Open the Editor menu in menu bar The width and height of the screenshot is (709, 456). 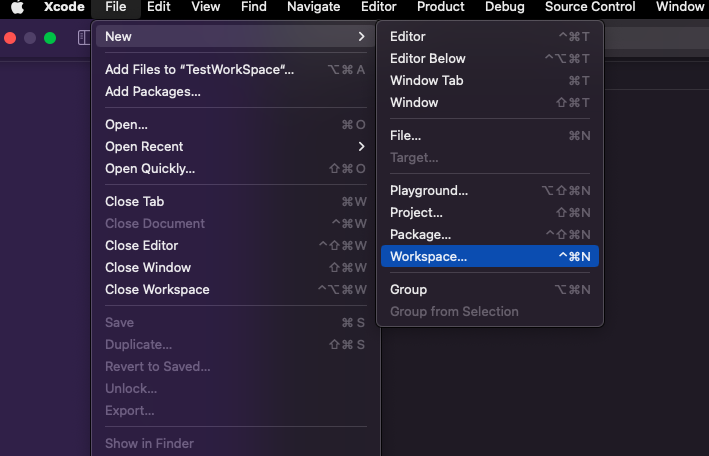click(378, 7)
